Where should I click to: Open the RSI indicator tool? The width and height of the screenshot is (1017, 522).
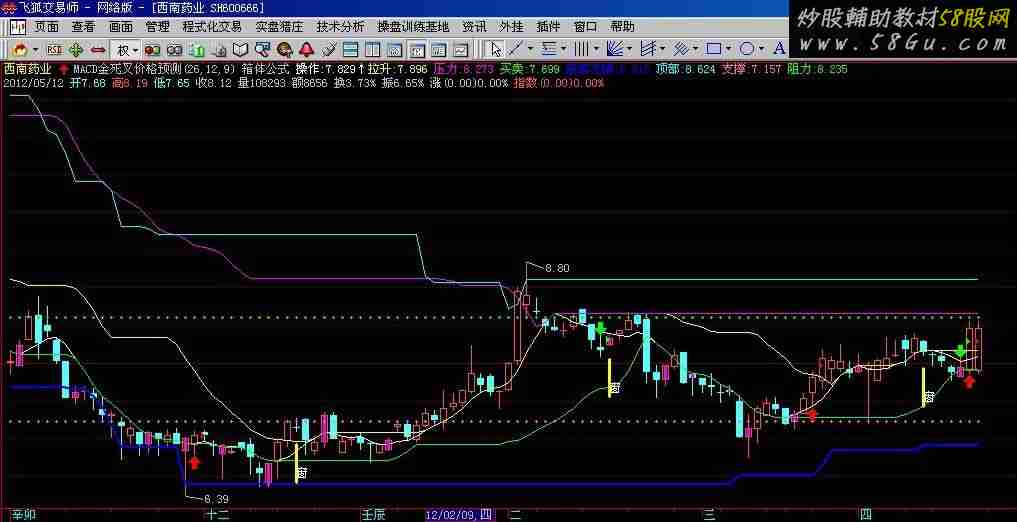coord(55,49)
